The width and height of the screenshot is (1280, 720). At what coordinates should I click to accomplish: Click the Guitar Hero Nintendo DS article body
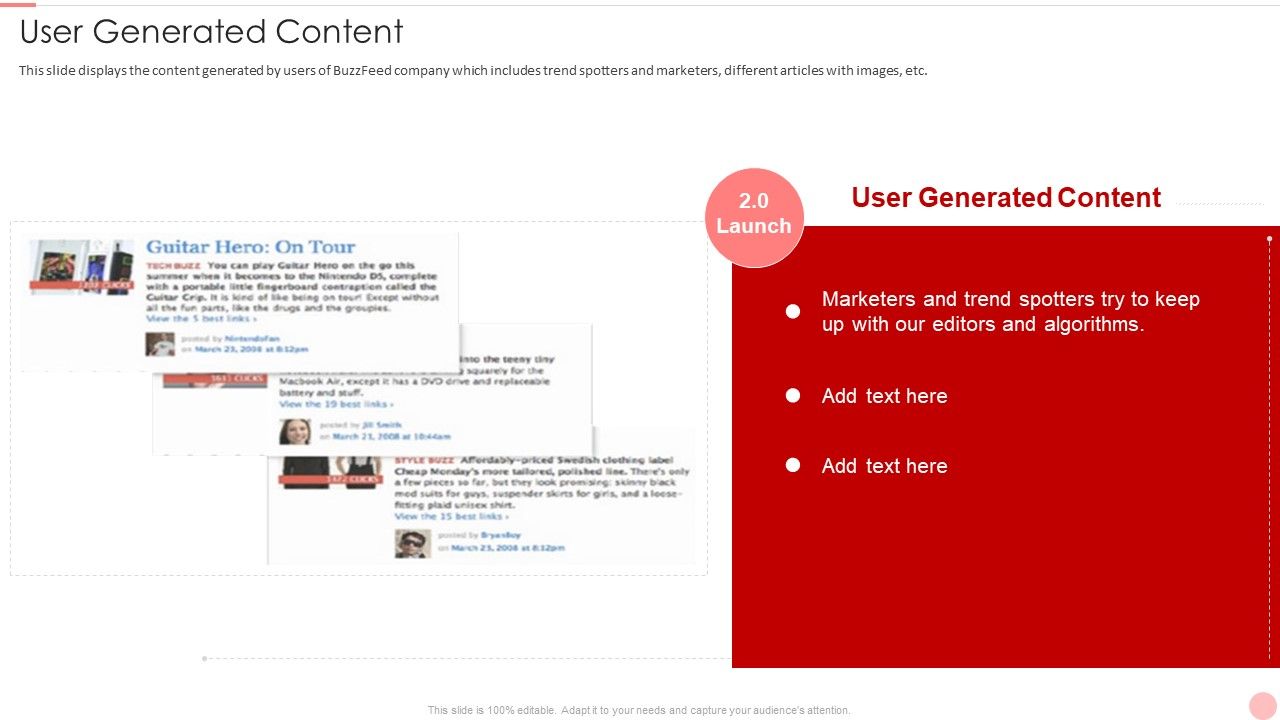pos(292,287)
